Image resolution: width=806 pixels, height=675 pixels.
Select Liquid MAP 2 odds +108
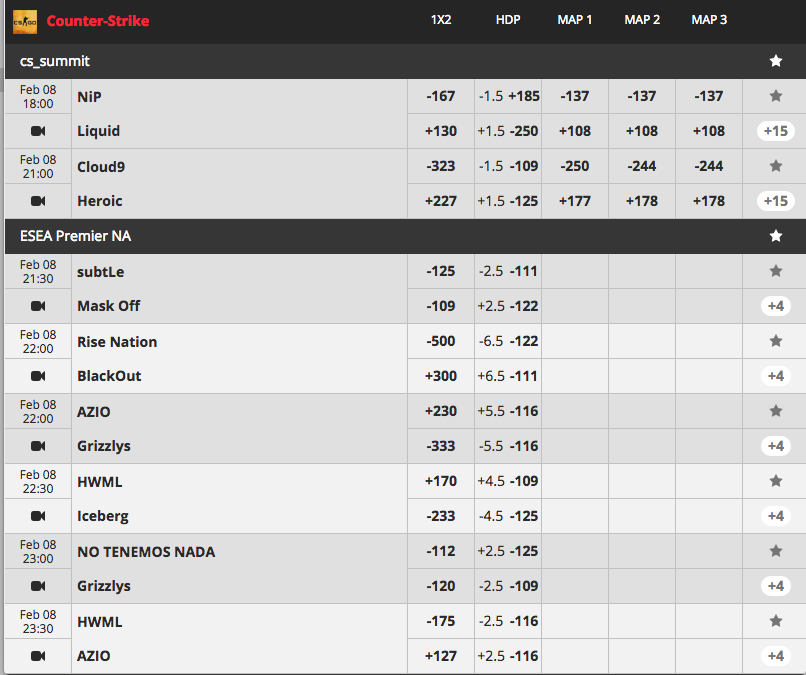(642, 131)
